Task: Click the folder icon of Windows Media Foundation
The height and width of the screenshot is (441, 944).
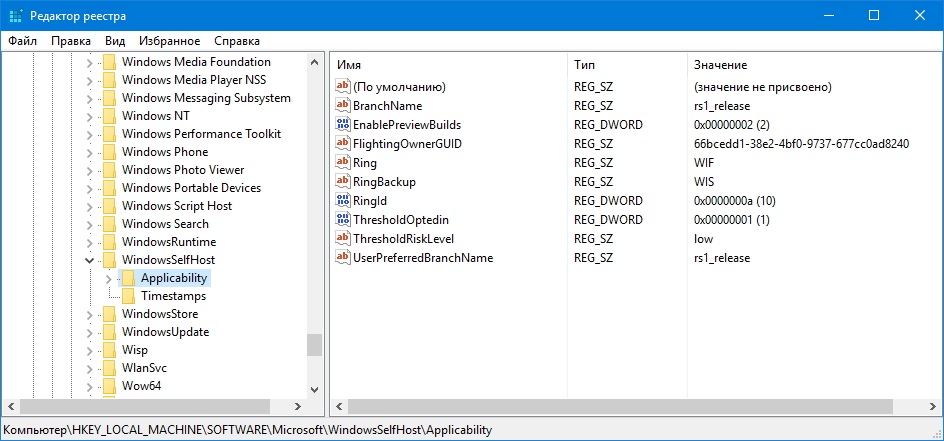Action: (x=109, y=62)
